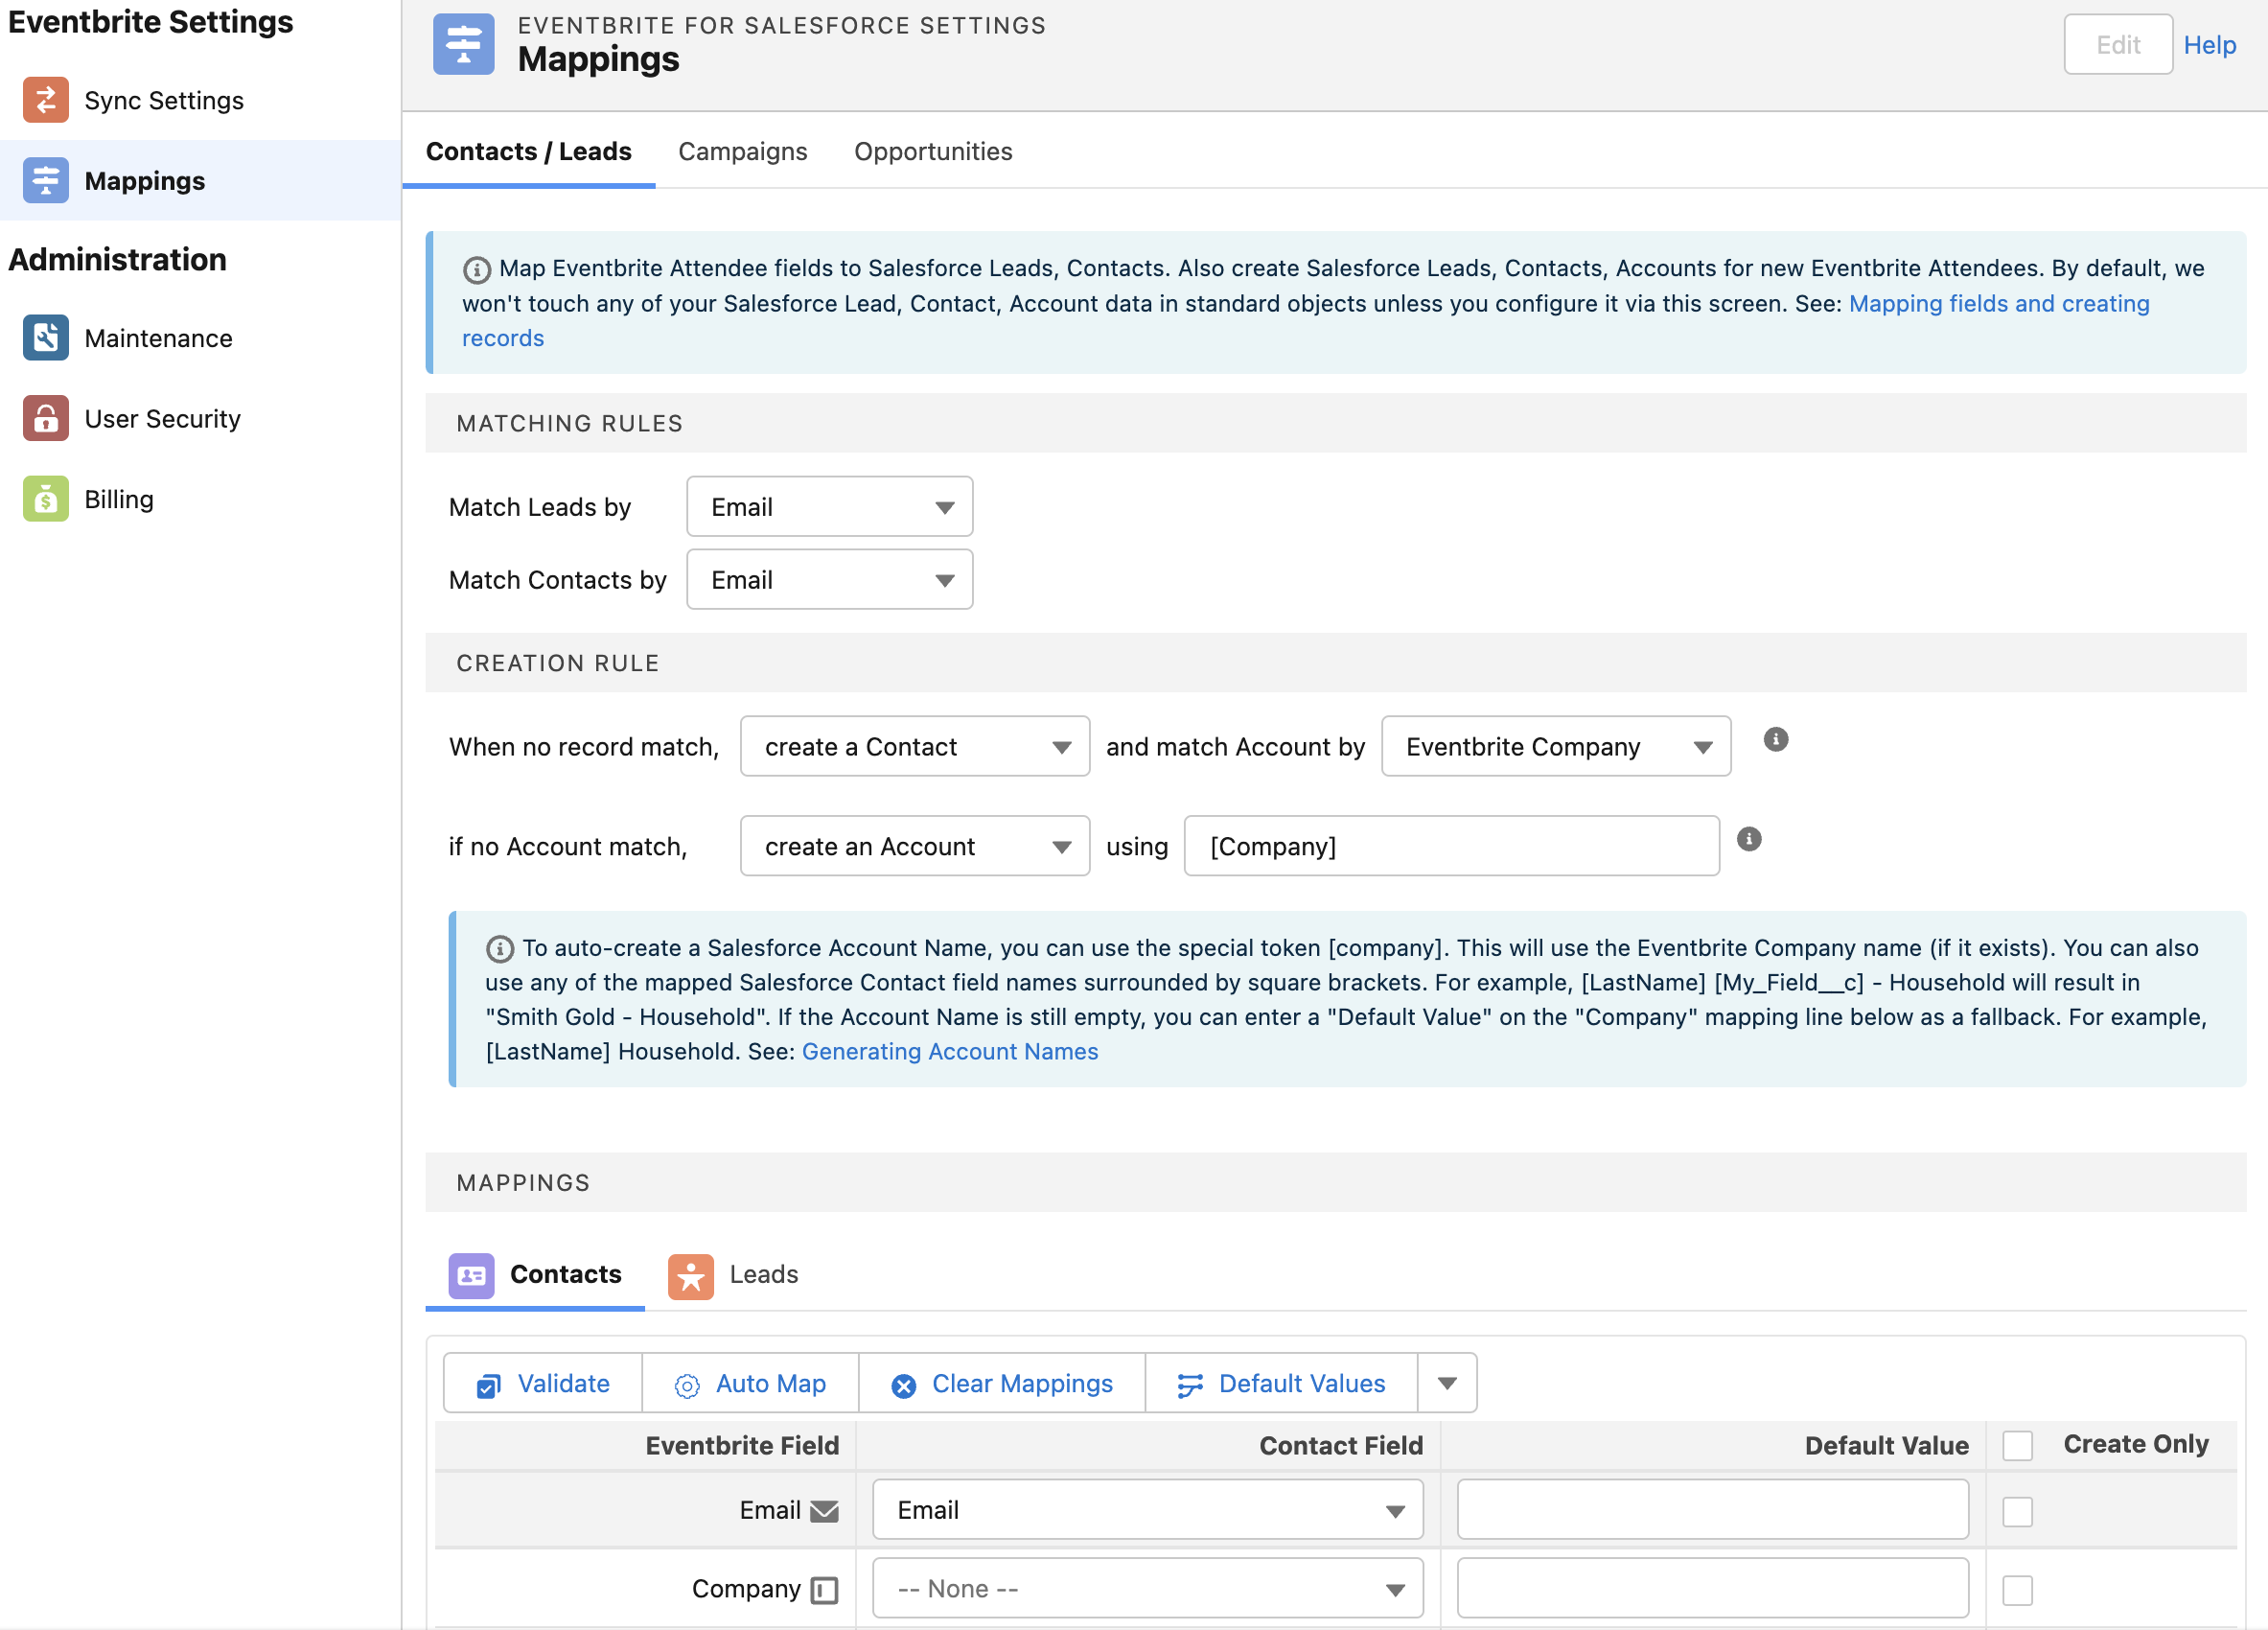Open Mappings in the sidebar
Image resolution: width=2268 pixels, height=1630 pixels.
[x=200, y=180]
